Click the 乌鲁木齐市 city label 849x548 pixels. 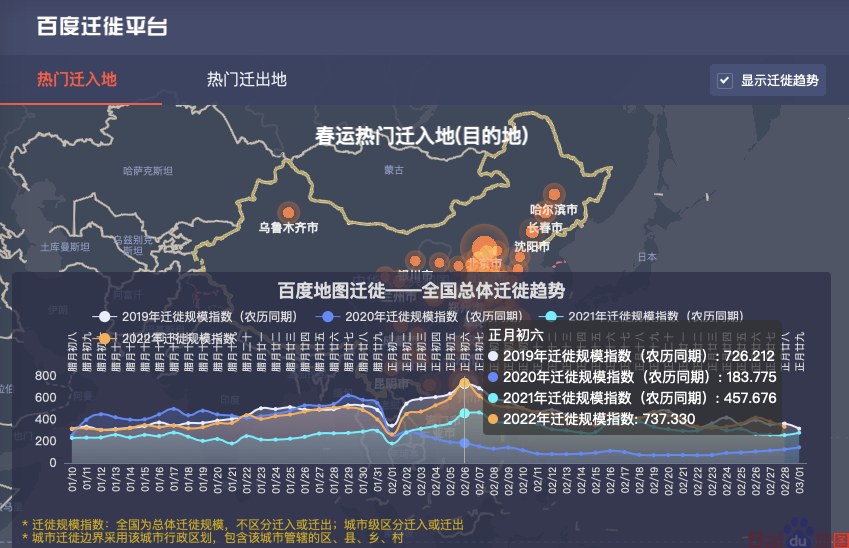(x=288, y=227)
